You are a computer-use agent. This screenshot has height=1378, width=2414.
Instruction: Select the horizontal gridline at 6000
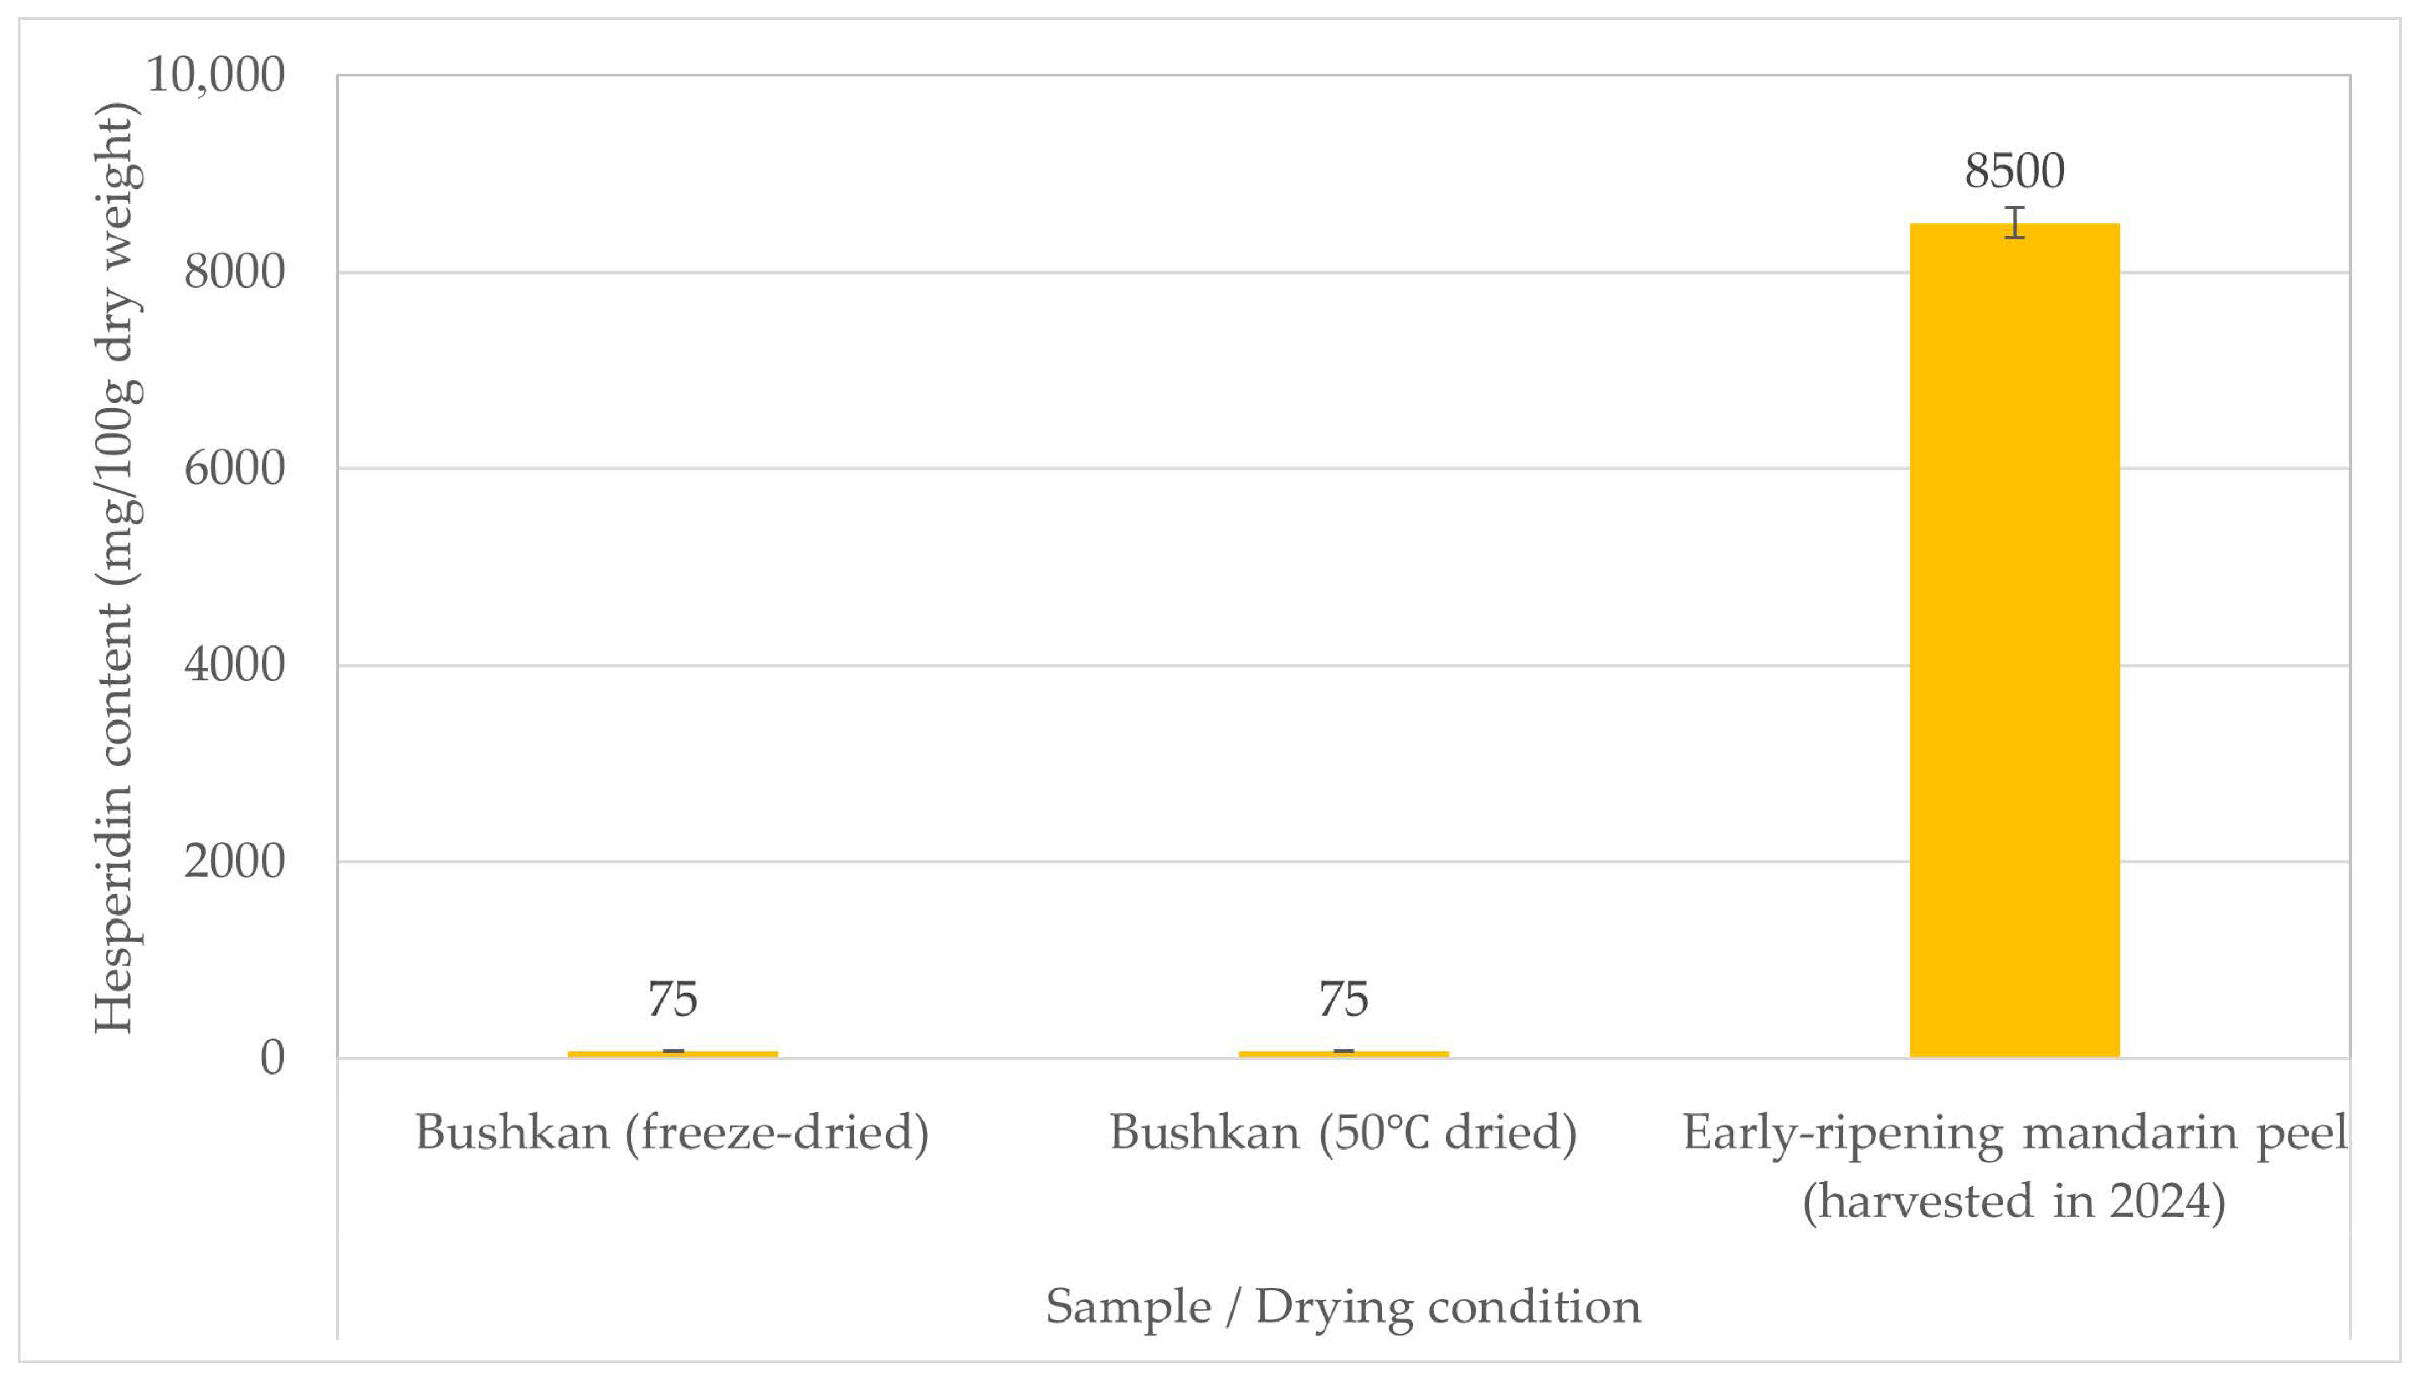(x=1100, y=468)
